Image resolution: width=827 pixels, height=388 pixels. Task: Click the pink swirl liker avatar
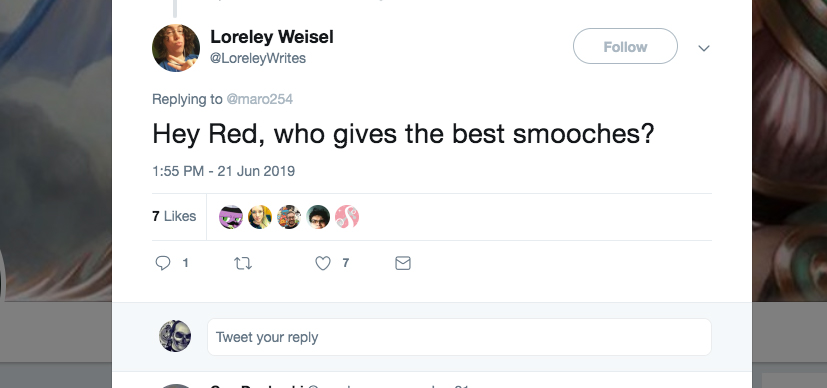pyautogui.click(x=347, y=217)
